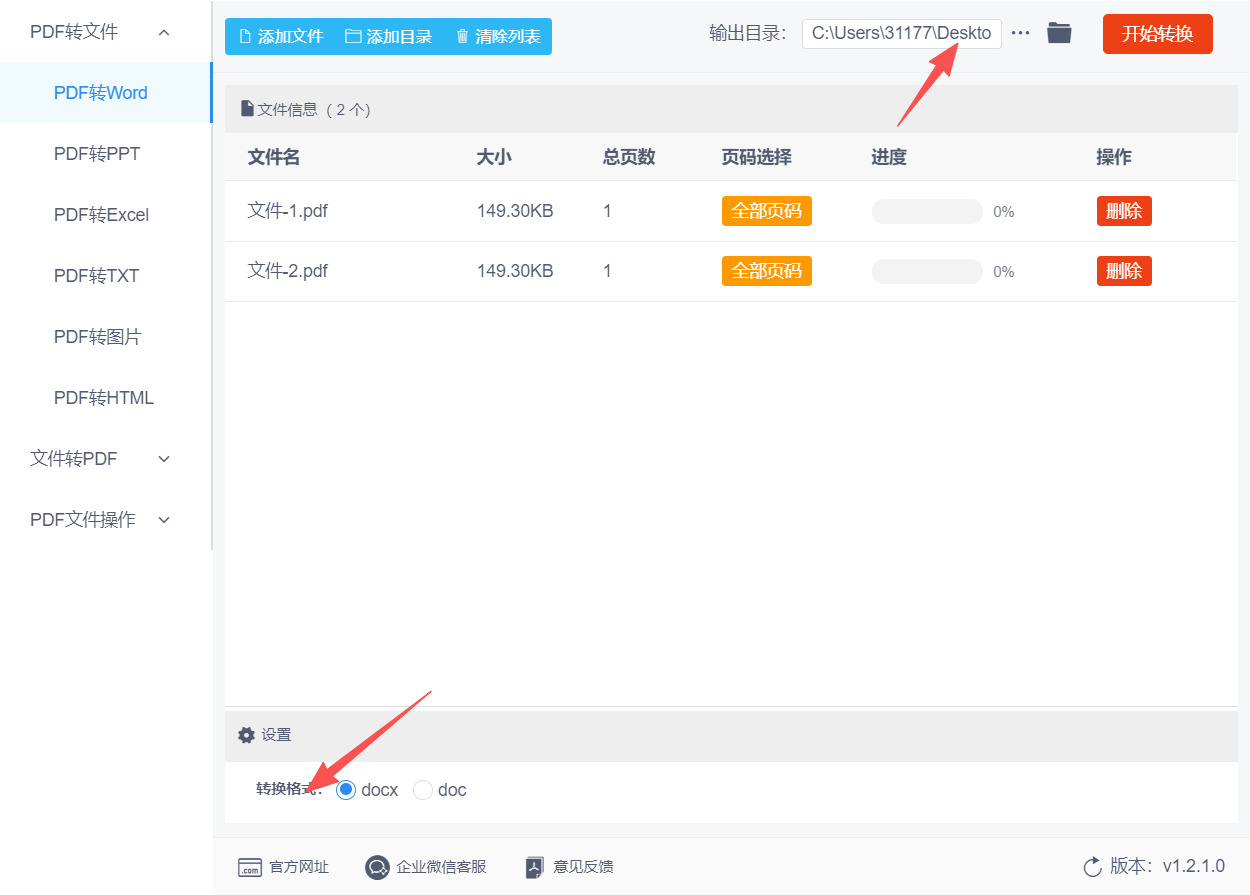The height and width of the screenshot is (895, 1250).
Task: Open 全部页码 for 文件-1.pdf
Action: point(767,211)
